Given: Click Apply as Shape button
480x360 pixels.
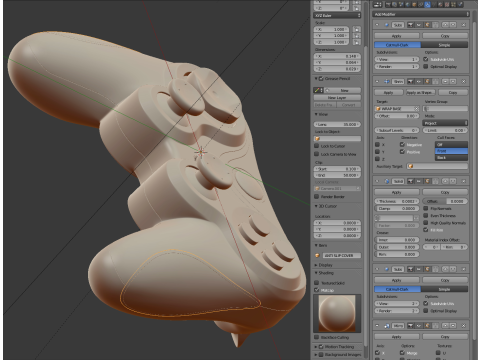Looking at the screenshot, I should [420, 92].
